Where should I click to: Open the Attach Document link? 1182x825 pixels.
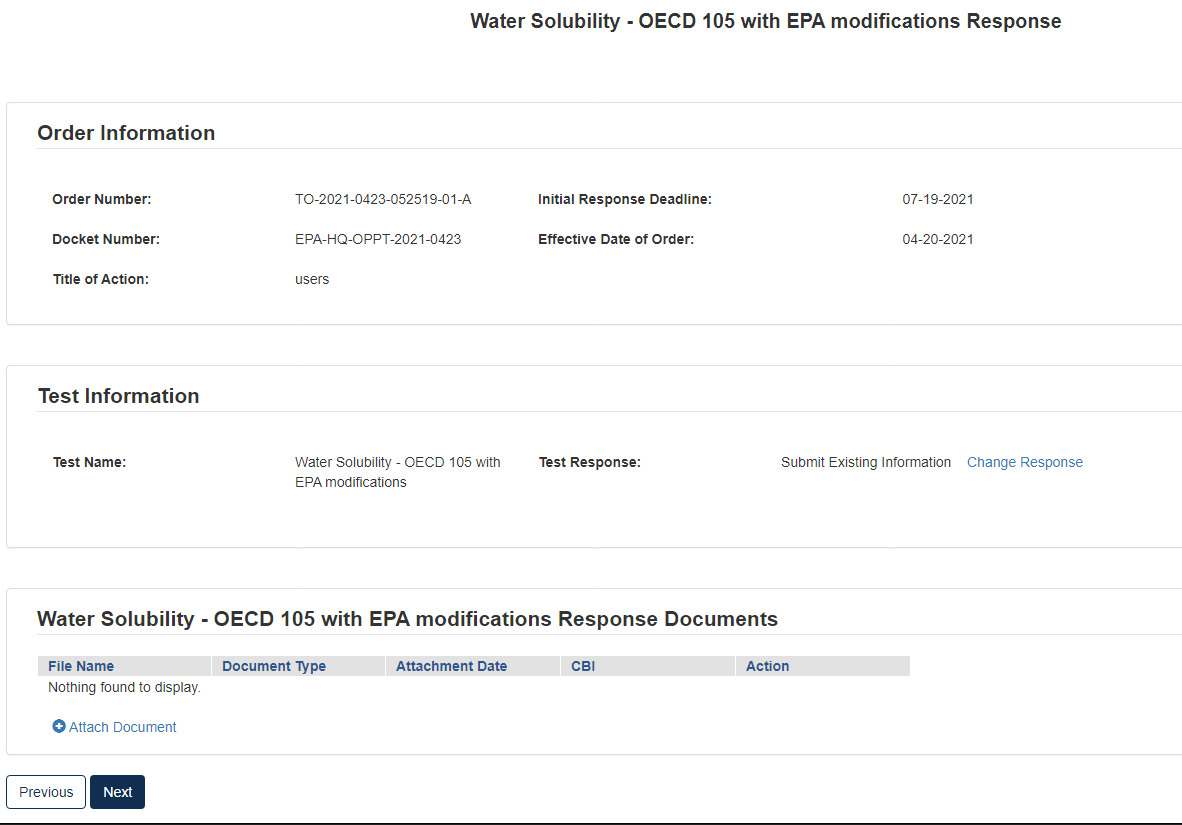122,727
